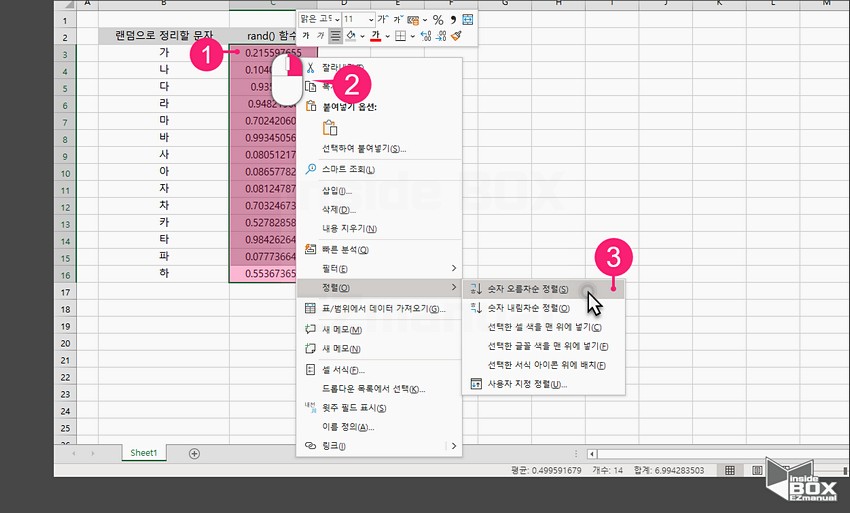Apply comma style from mini toolbar

(453, 20)
